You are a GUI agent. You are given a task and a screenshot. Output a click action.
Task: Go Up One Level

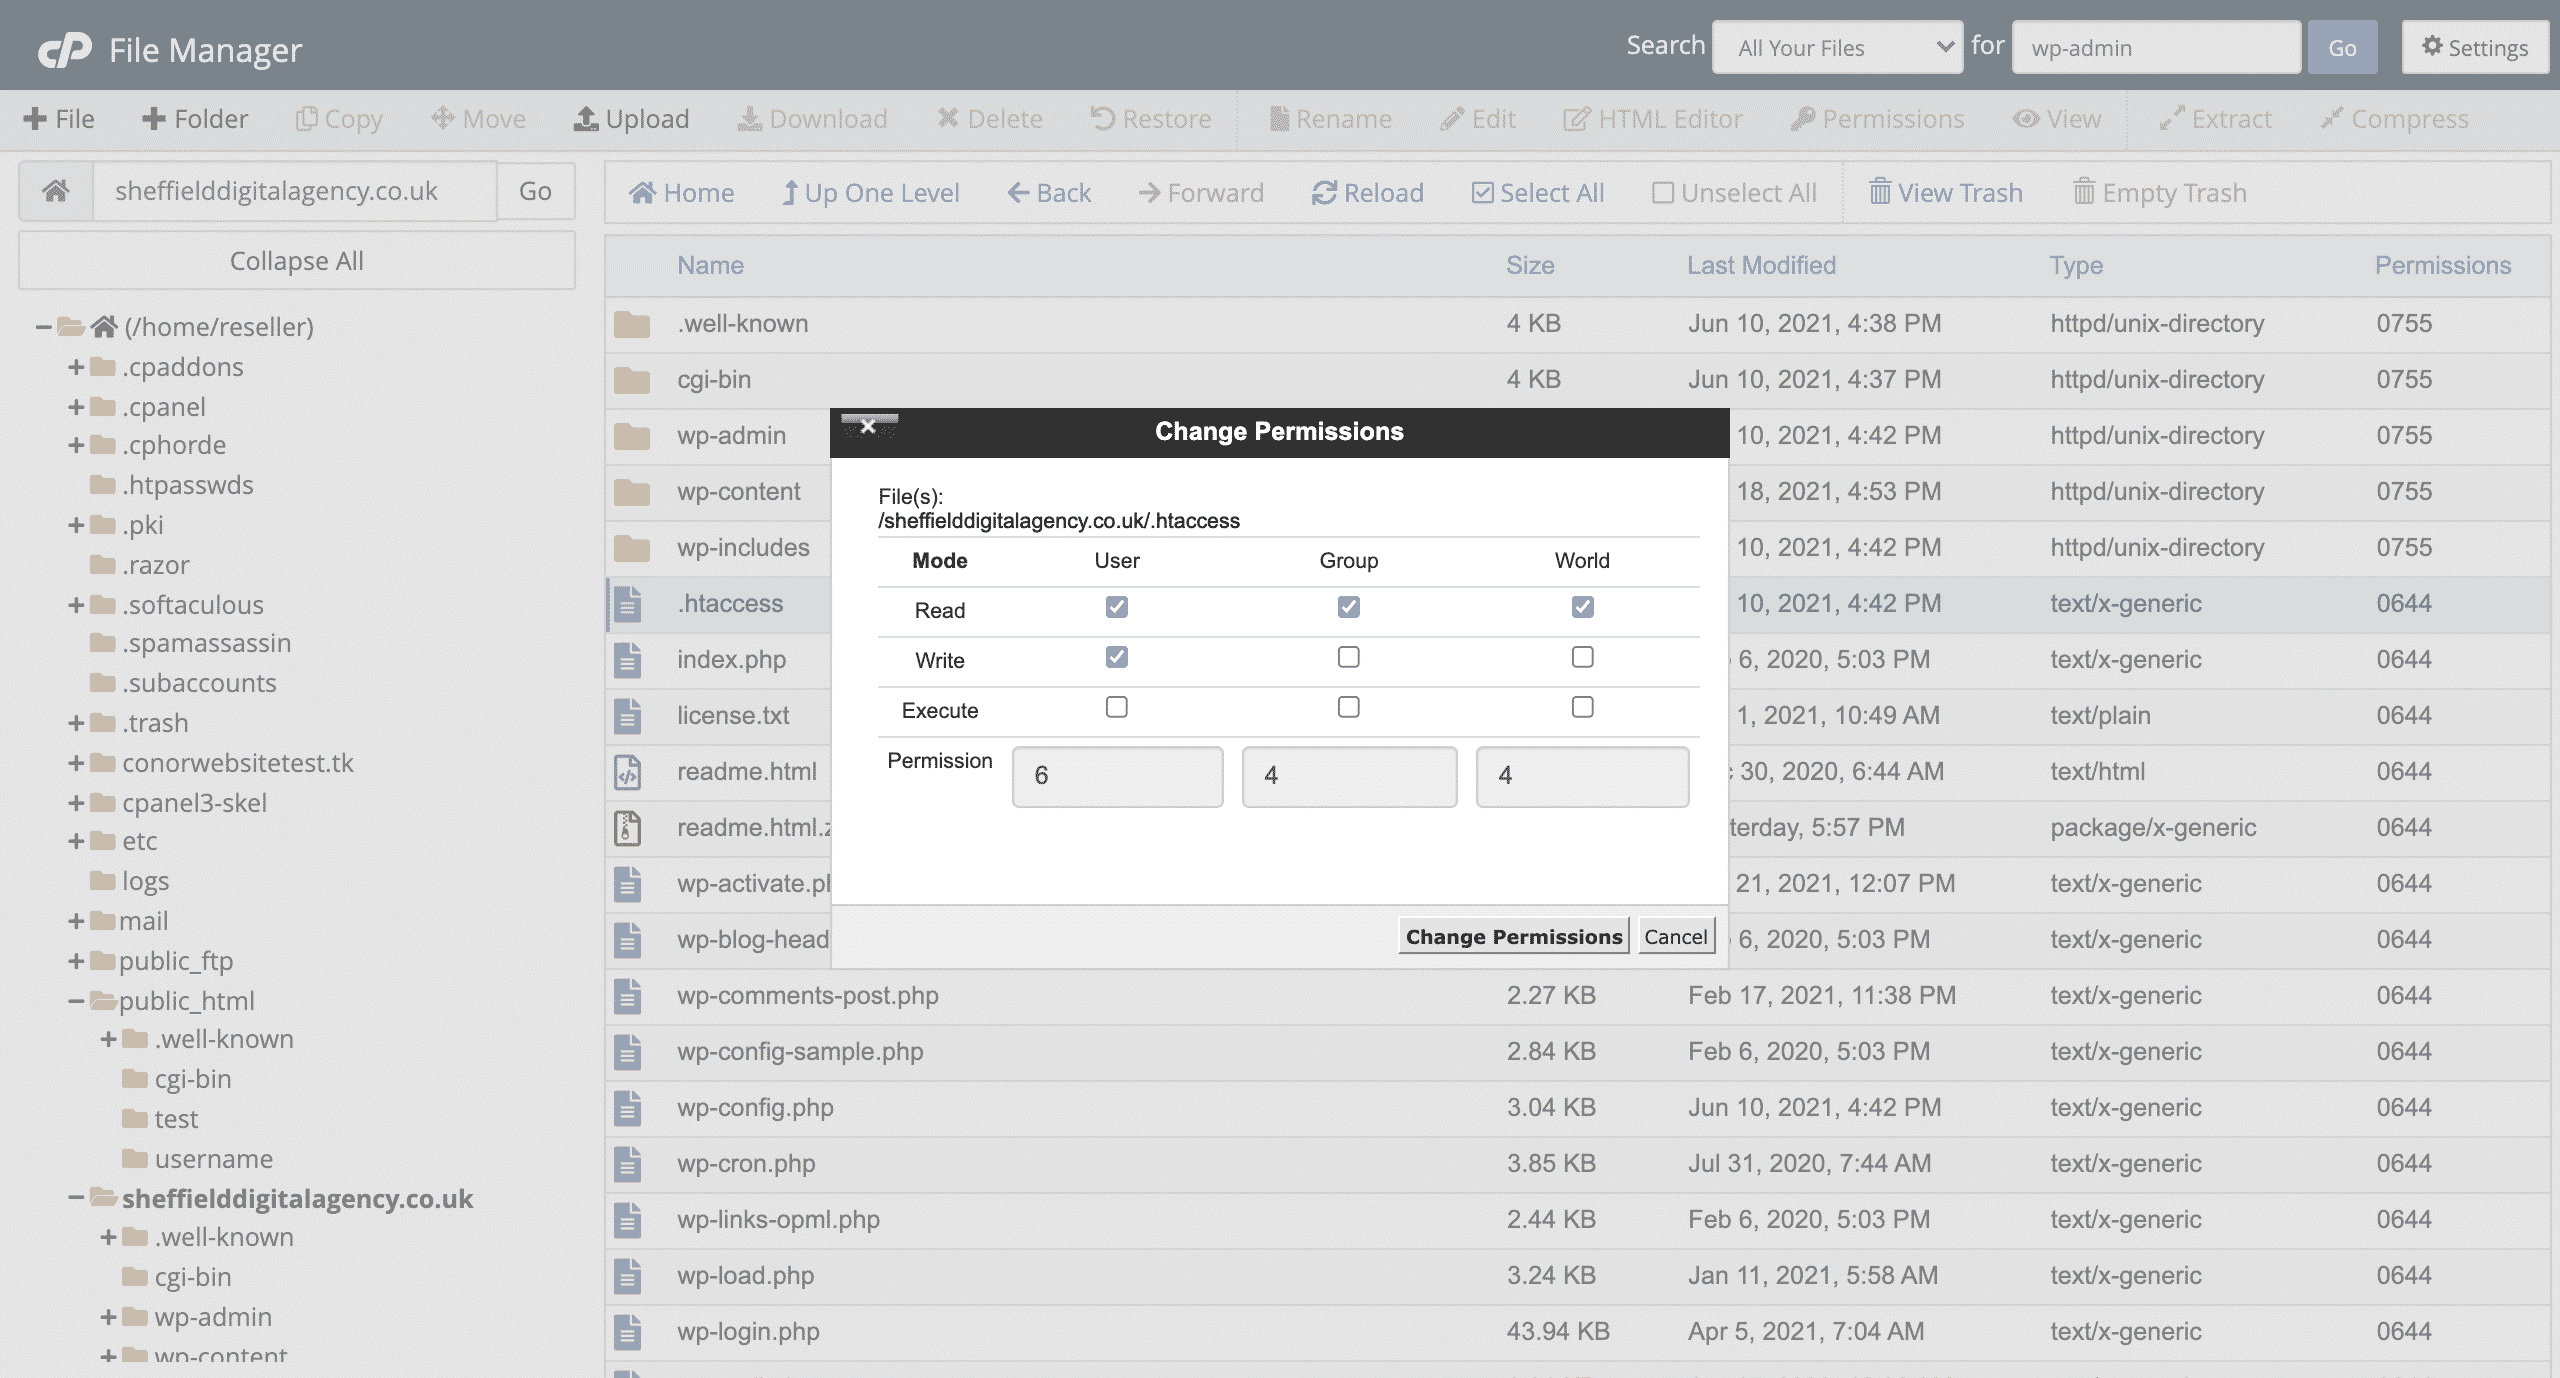(871, 192)
